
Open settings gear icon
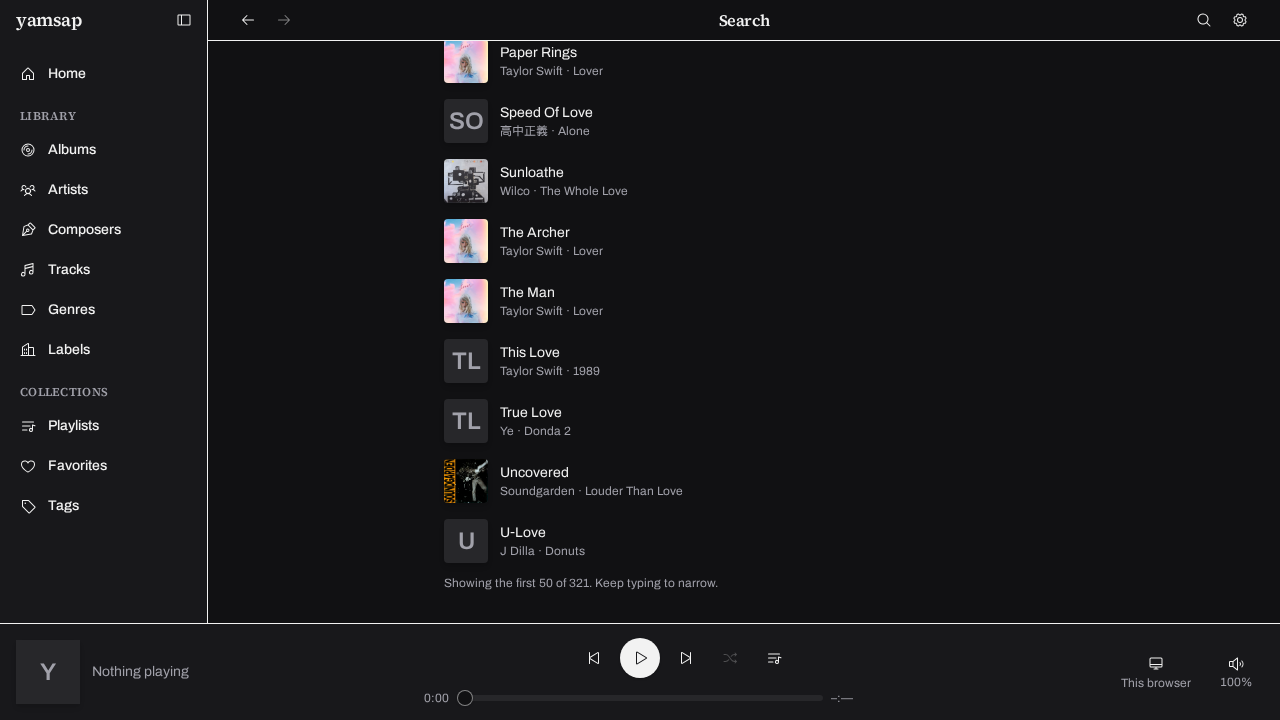coord(1240,20)
